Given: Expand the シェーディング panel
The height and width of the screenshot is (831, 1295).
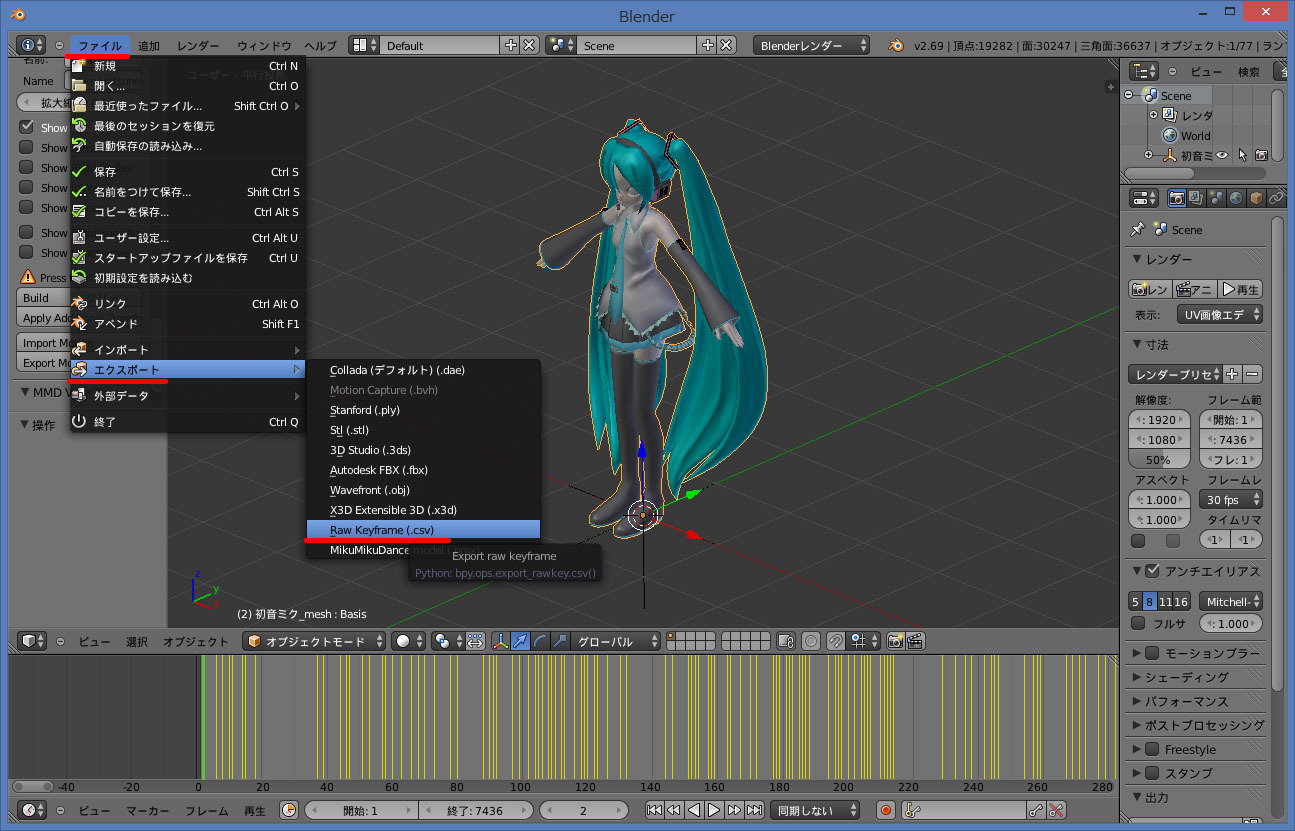Looking at the screenshot, I should click(1188, 677).
